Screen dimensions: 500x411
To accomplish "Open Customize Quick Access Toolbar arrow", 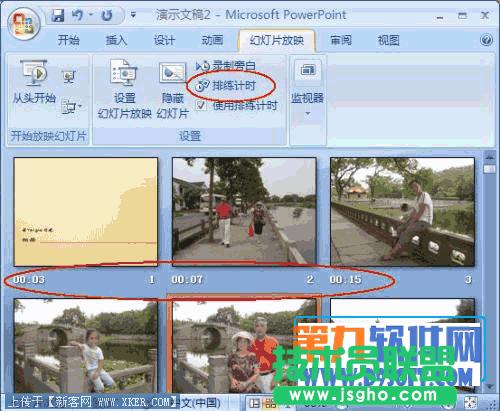I will pos(133,15).
